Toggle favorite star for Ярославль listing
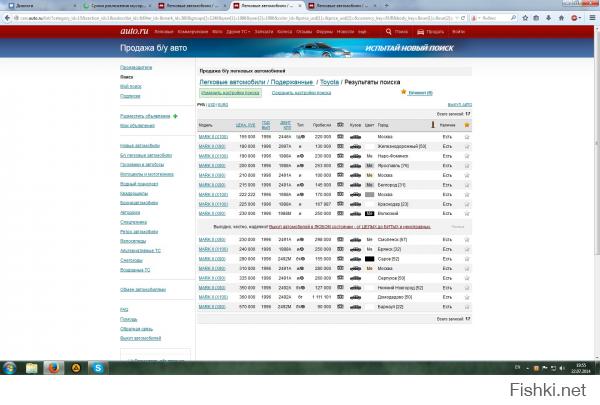This screenshot has height=405, width=600. [x=466, y=166]
